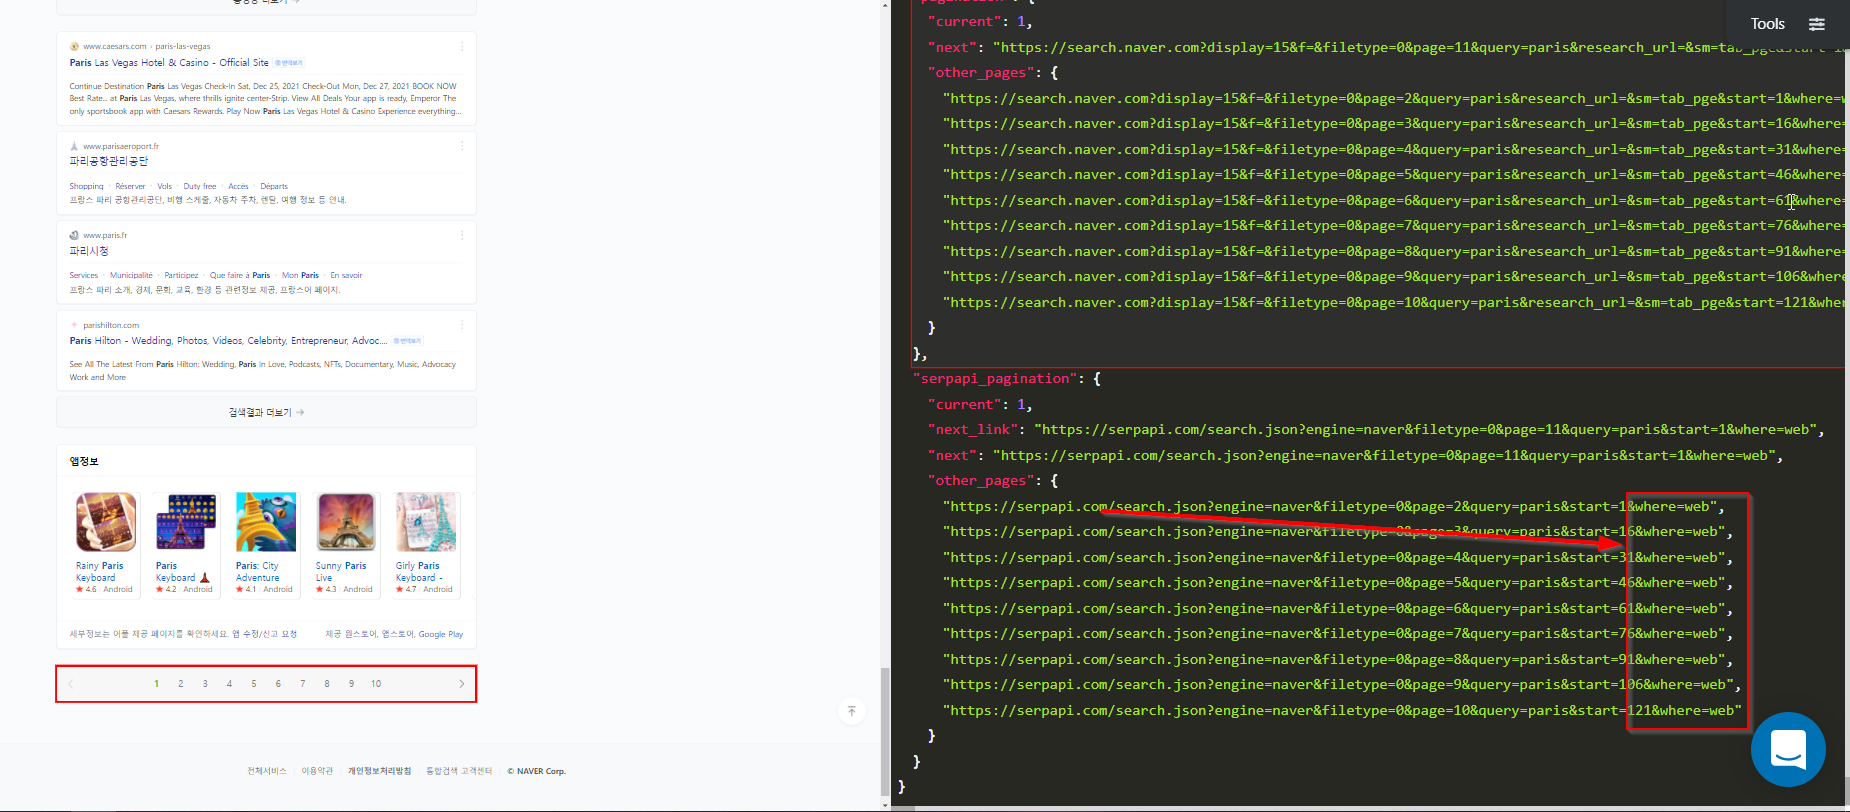
Task: Click the scroll-to-top arrow button
Action: [852, 711]
